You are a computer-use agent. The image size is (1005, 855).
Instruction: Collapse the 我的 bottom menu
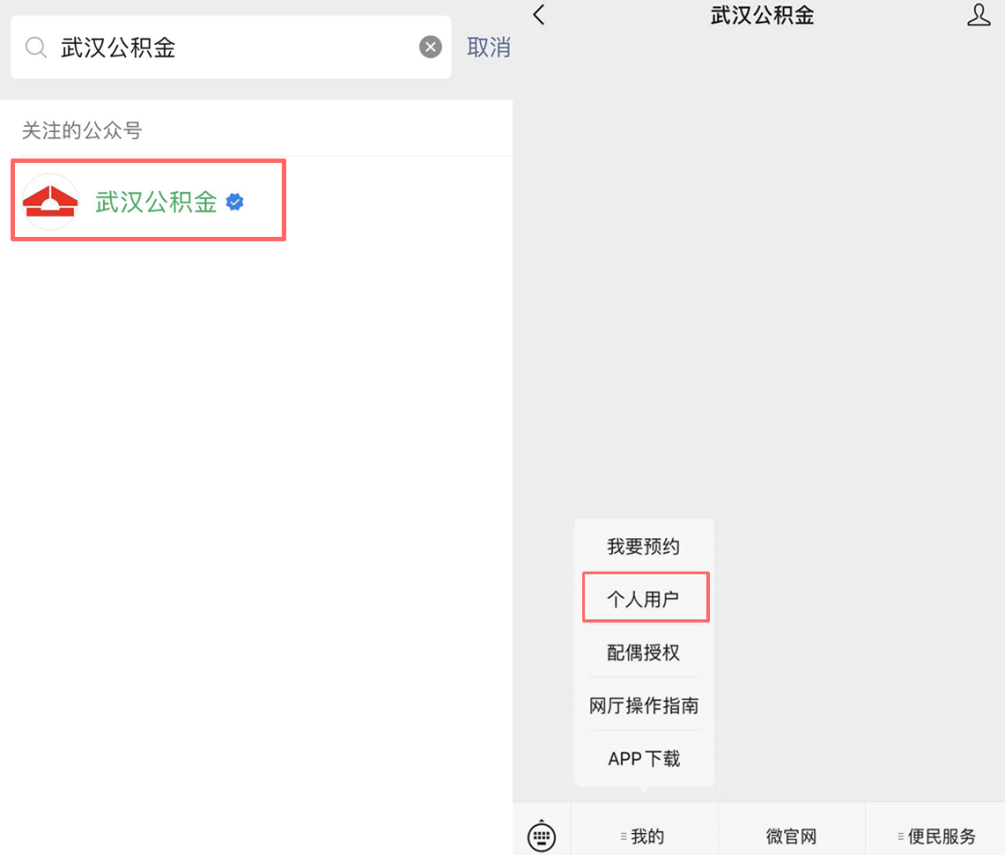tap(643, 836)
